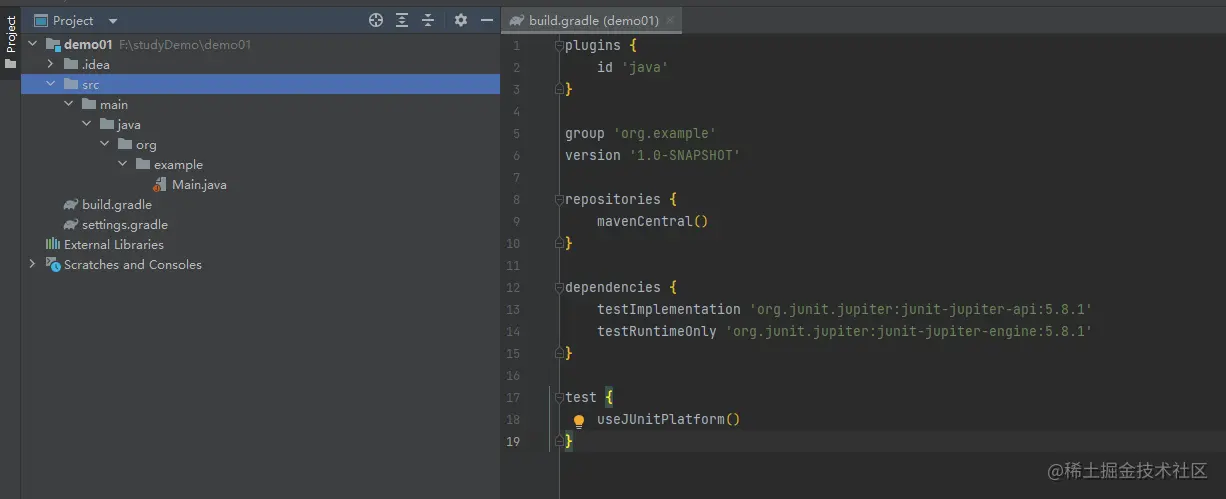
Task: Collapse the org package chevron
Action: [105, 144]
